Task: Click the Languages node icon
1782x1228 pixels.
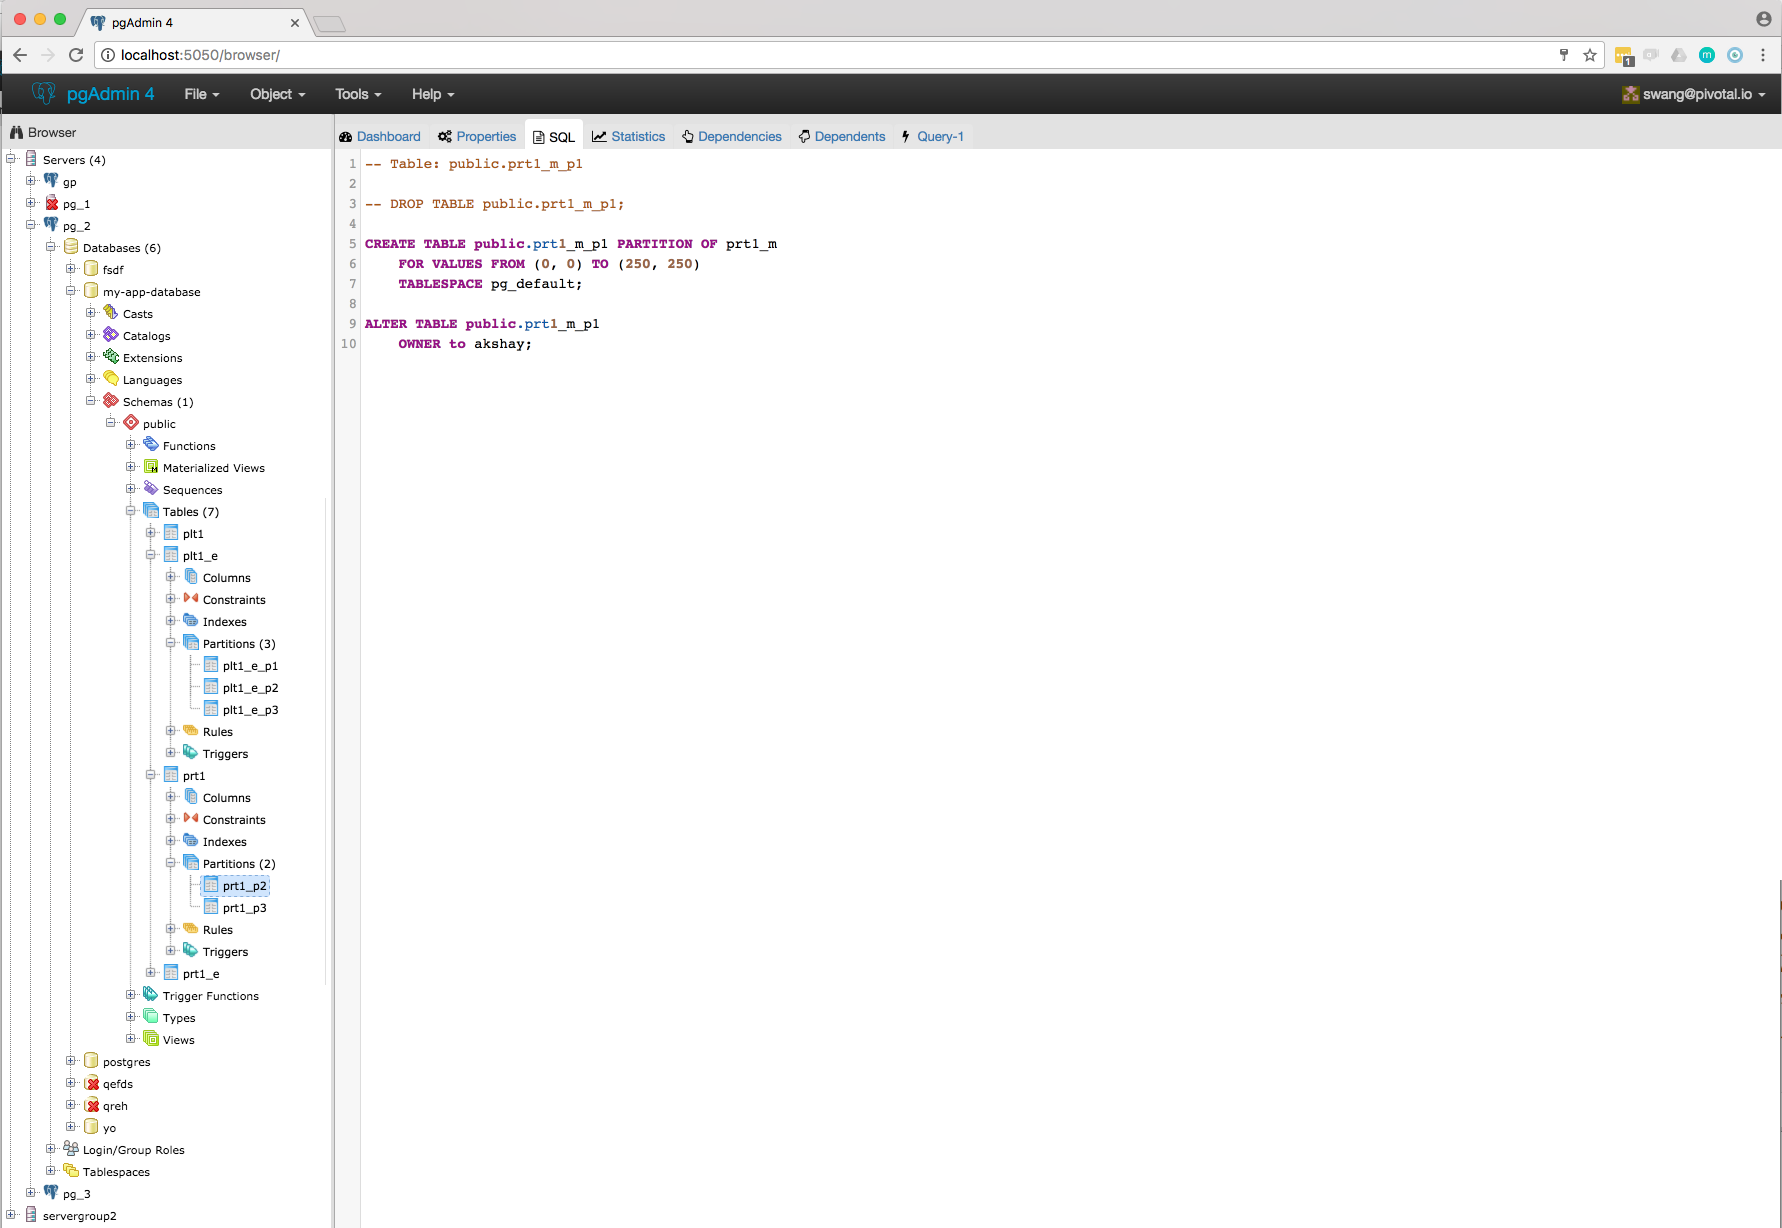Action: tap(111, 379)
